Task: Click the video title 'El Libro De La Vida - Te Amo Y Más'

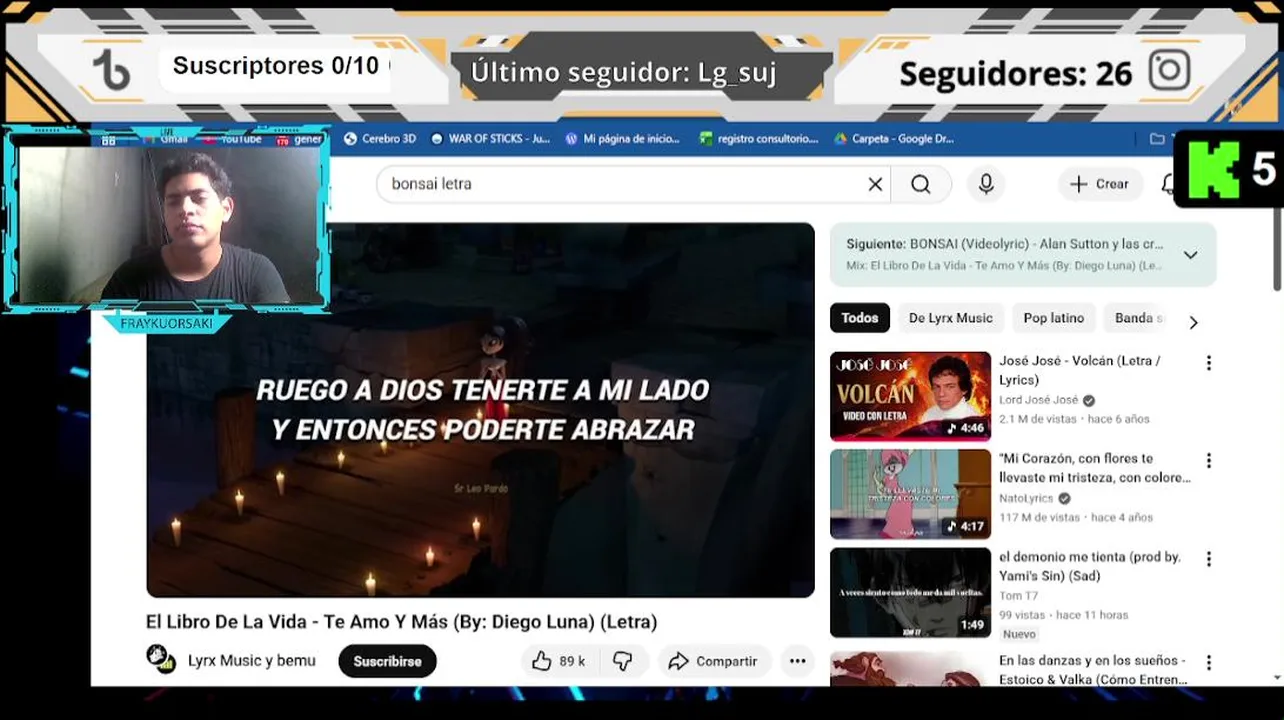Action: 401,622
